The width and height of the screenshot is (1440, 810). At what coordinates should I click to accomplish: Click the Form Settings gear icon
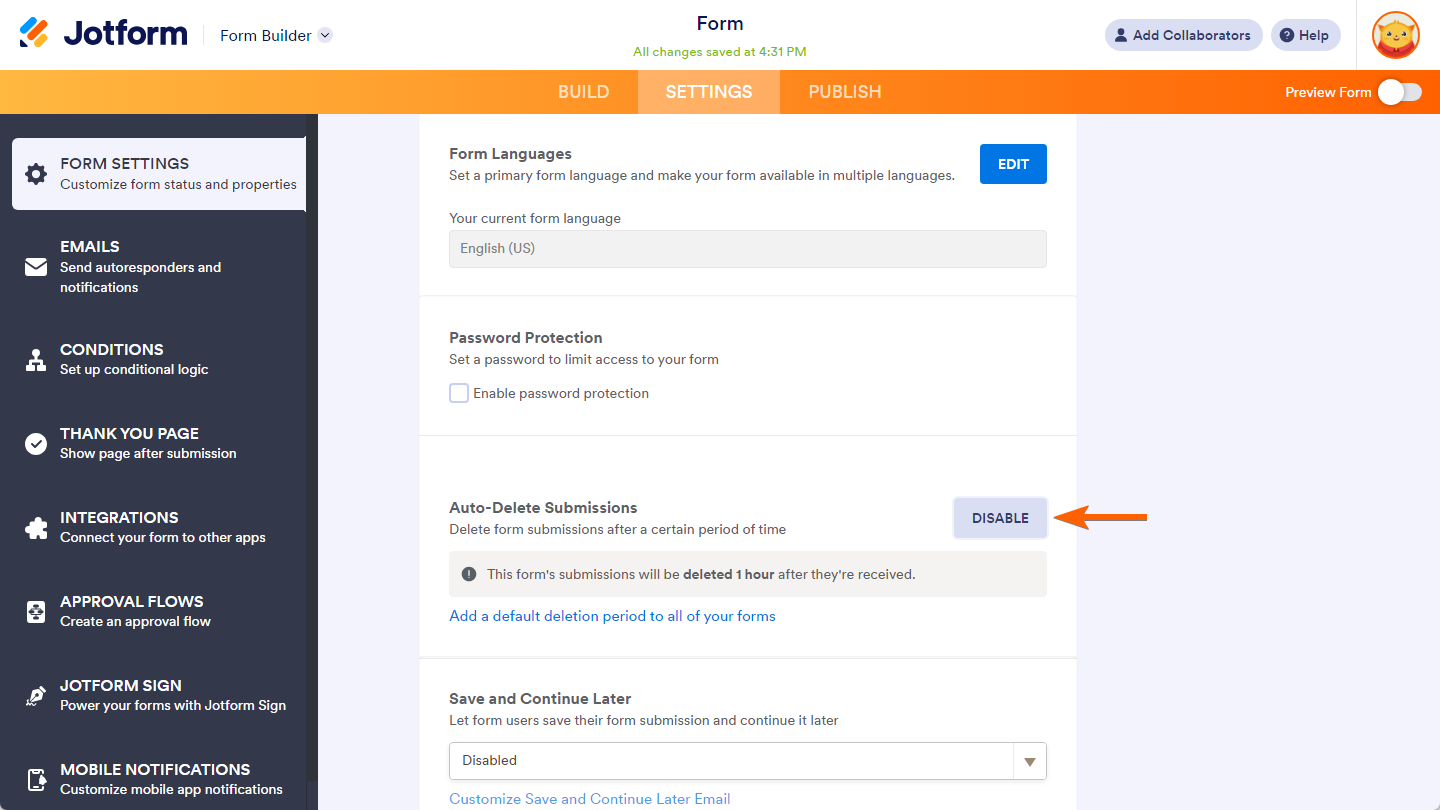(x=36, y=174)
